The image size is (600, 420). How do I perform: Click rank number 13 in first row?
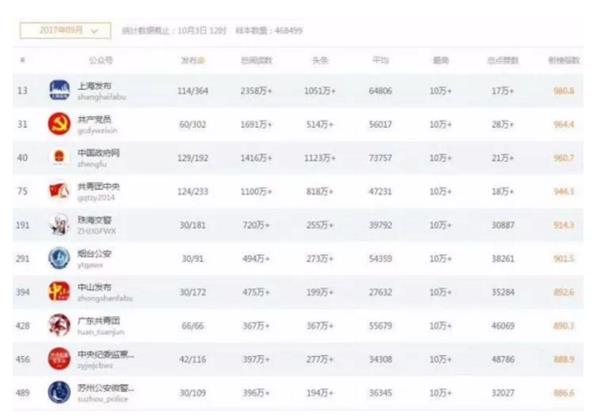[22, 91]
